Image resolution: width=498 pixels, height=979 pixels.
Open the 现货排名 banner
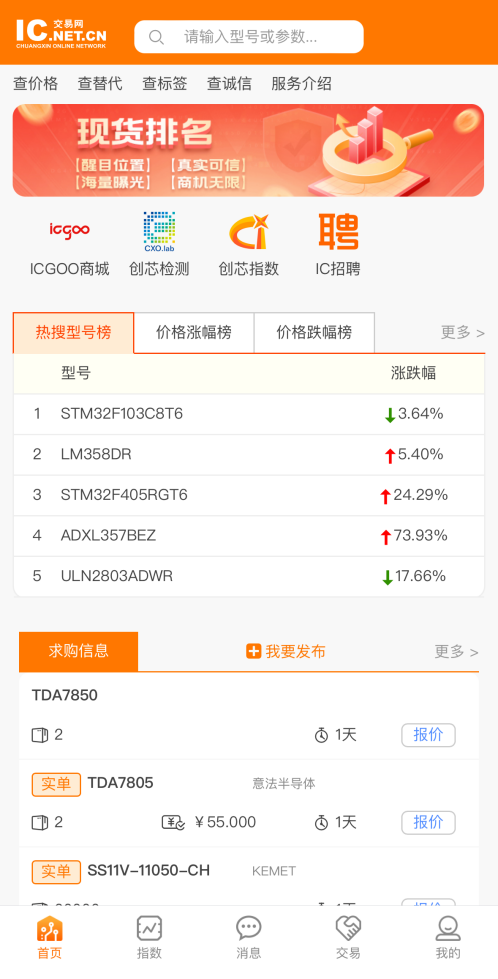pyautogui.click(x=248, y=150)
